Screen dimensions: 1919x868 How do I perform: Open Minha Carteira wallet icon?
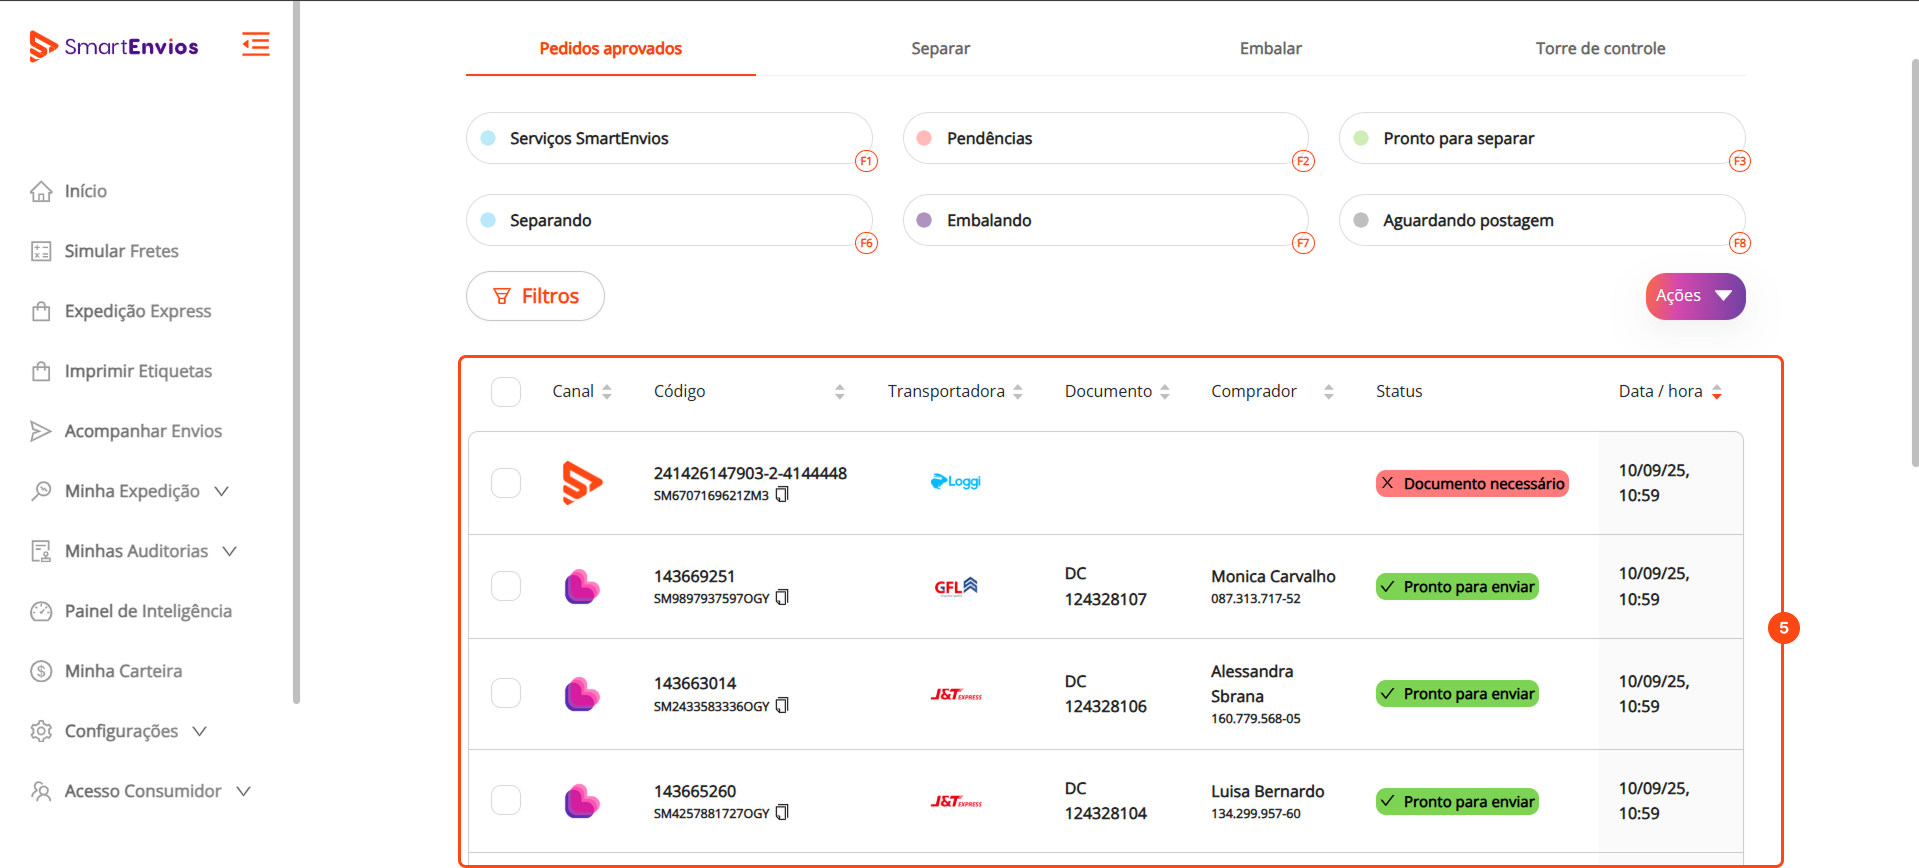tap(41, 671)
